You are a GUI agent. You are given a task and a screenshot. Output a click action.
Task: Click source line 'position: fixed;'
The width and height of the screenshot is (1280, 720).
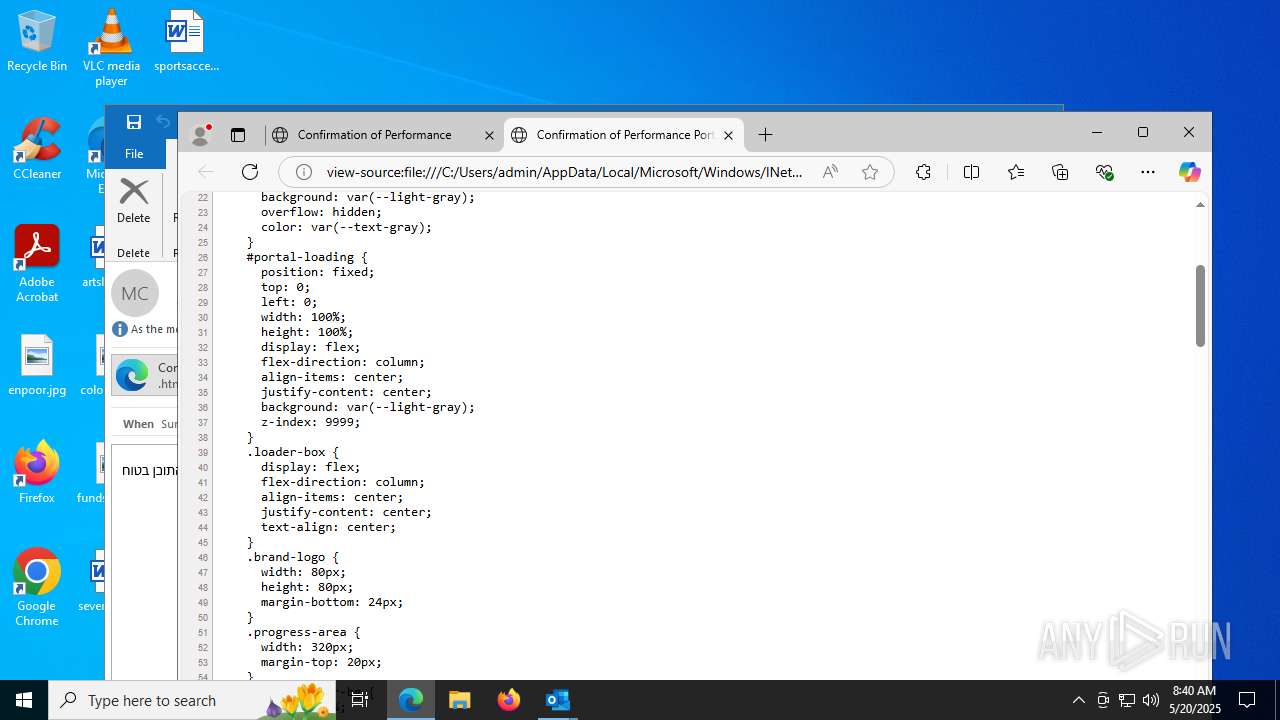click(x=318, y=272)
